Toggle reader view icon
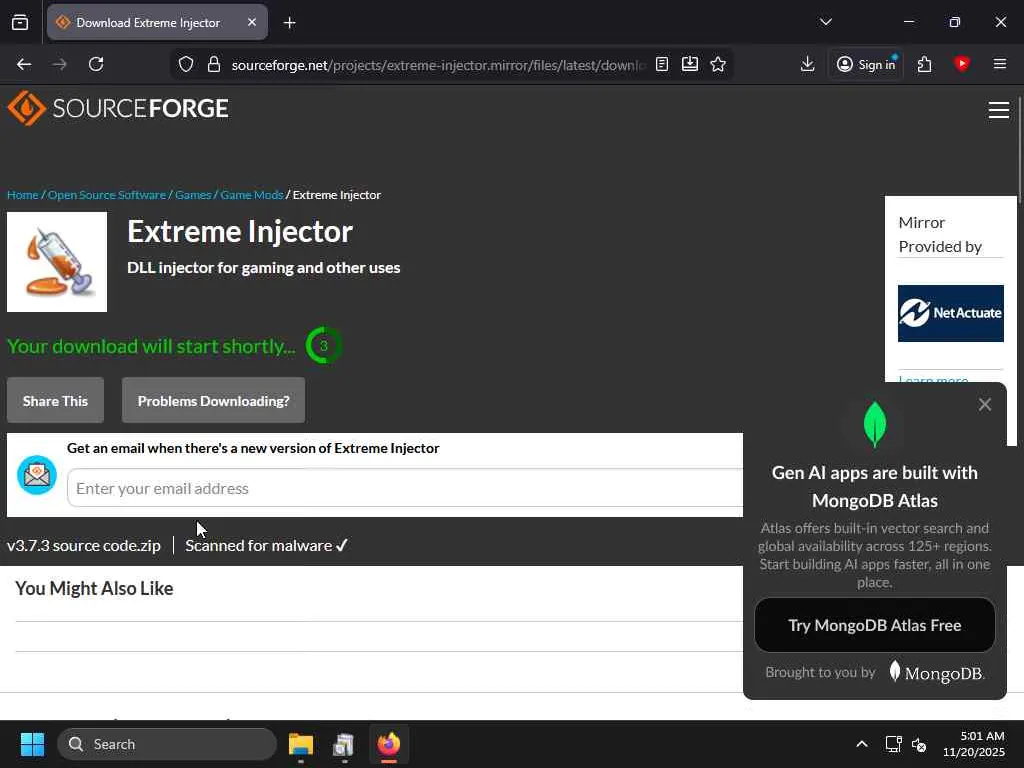The width and height of the screenshot is (1024, 768). pyautogui.click(x=662, y=64)
